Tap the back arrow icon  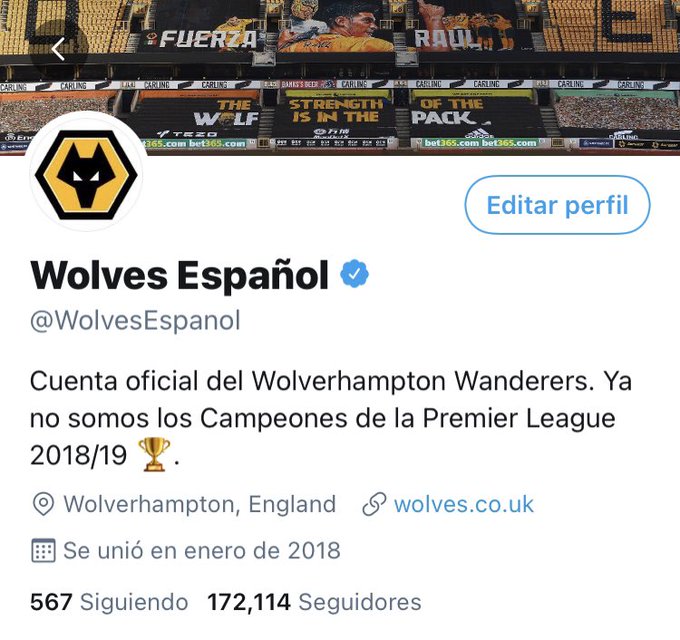[58, 49]
